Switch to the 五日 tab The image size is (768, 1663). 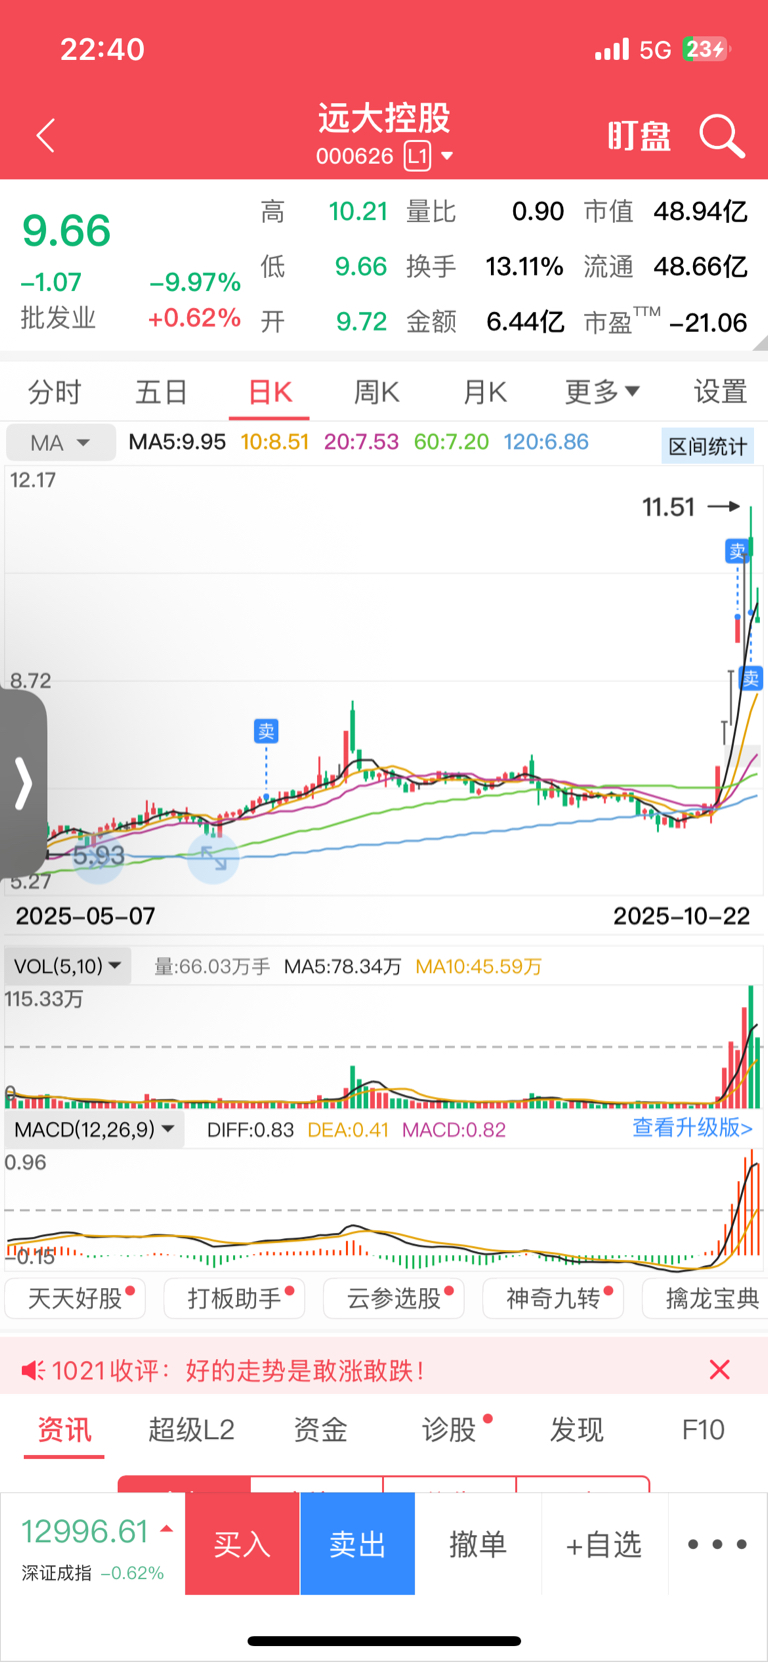tap(161, 392)
